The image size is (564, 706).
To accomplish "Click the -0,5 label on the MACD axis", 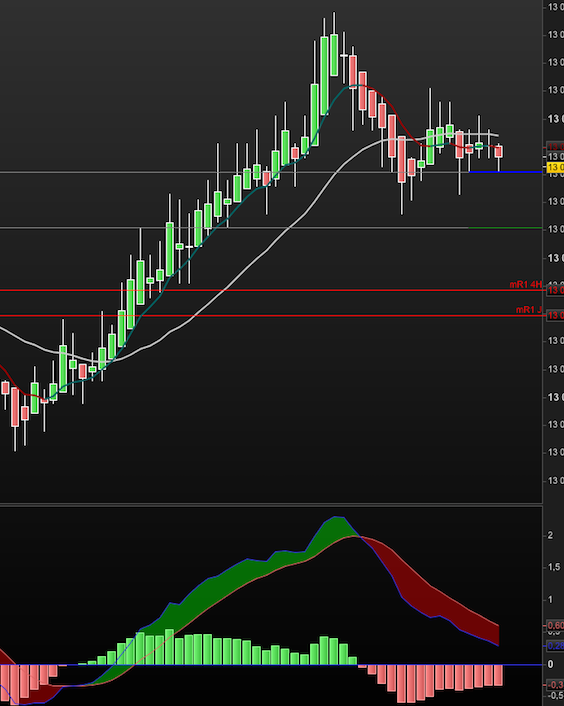I will pos(555,696).
